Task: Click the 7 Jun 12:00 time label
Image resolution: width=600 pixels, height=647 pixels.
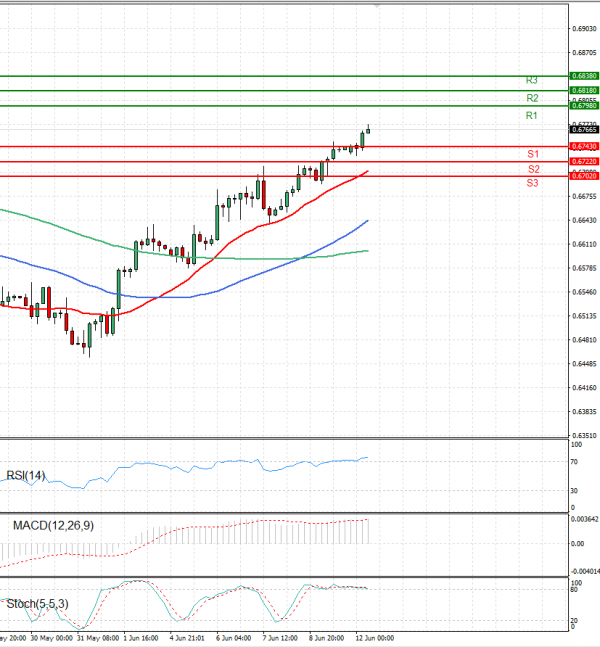Action: (280, 638)
